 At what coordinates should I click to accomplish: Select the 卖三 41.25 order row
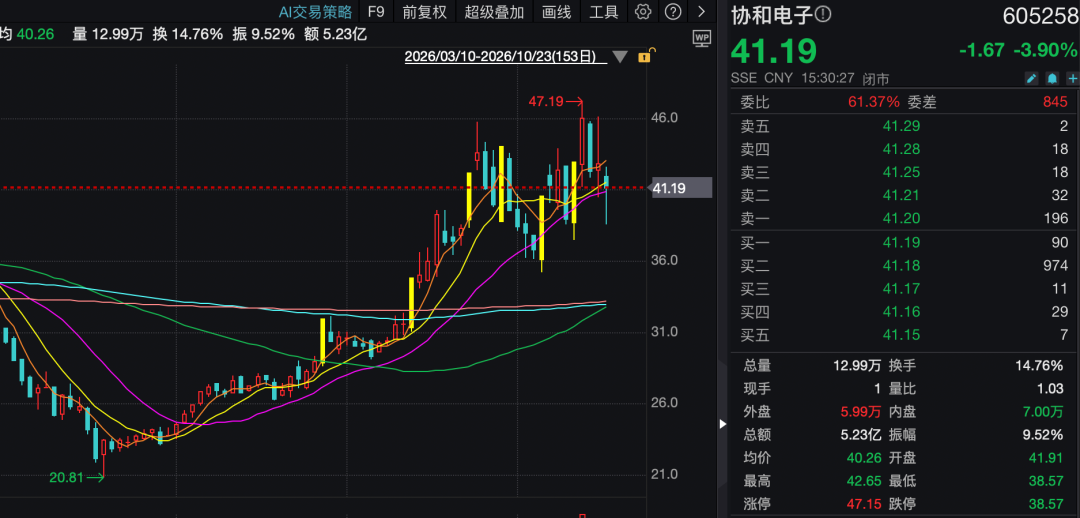click(x=904, y=173)
